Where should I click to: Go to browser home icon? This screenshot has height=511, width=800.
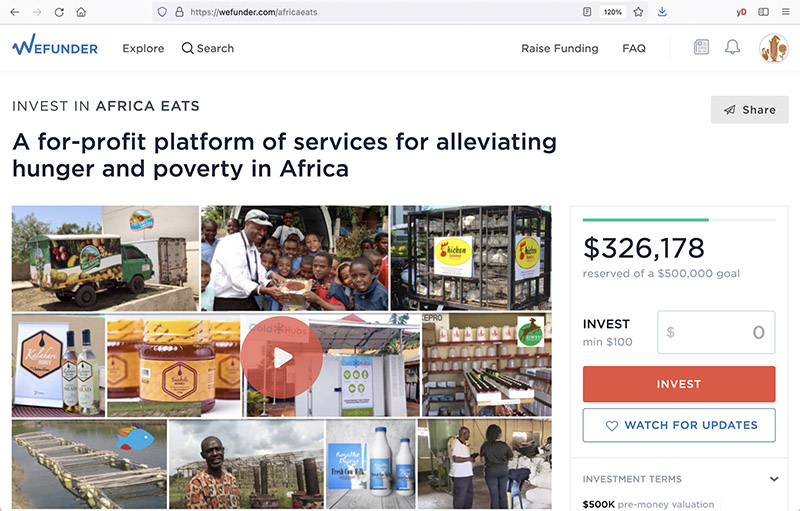pyautogui.click(x=81, y=12)
